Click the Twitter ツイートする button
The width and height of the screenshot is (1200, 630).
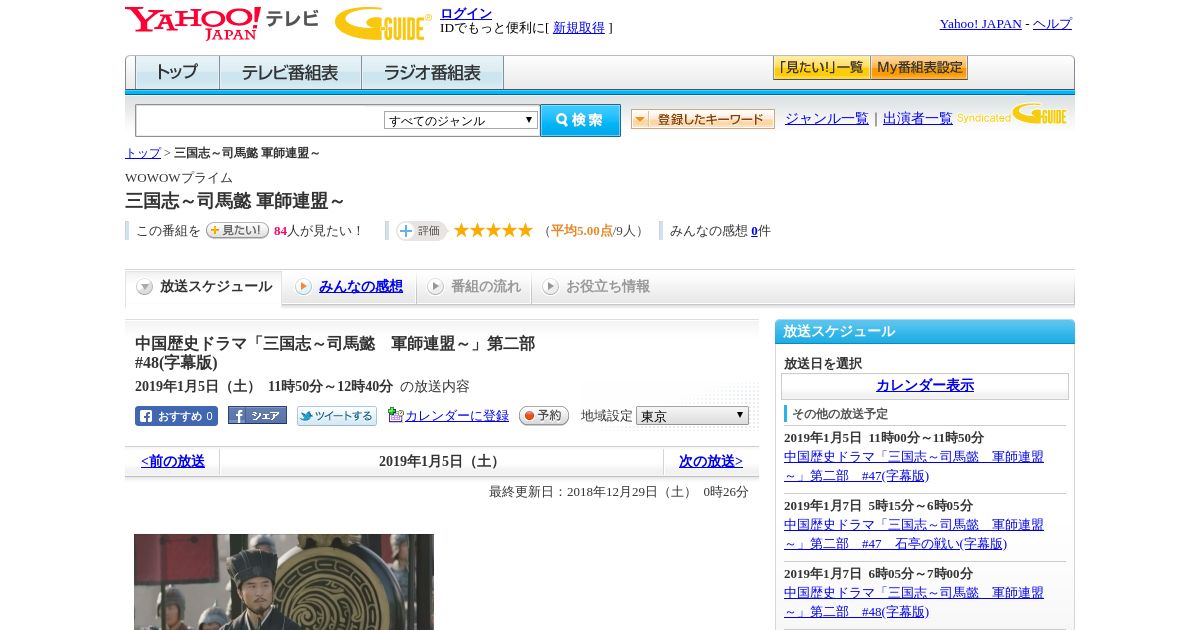tap(336, 416)
